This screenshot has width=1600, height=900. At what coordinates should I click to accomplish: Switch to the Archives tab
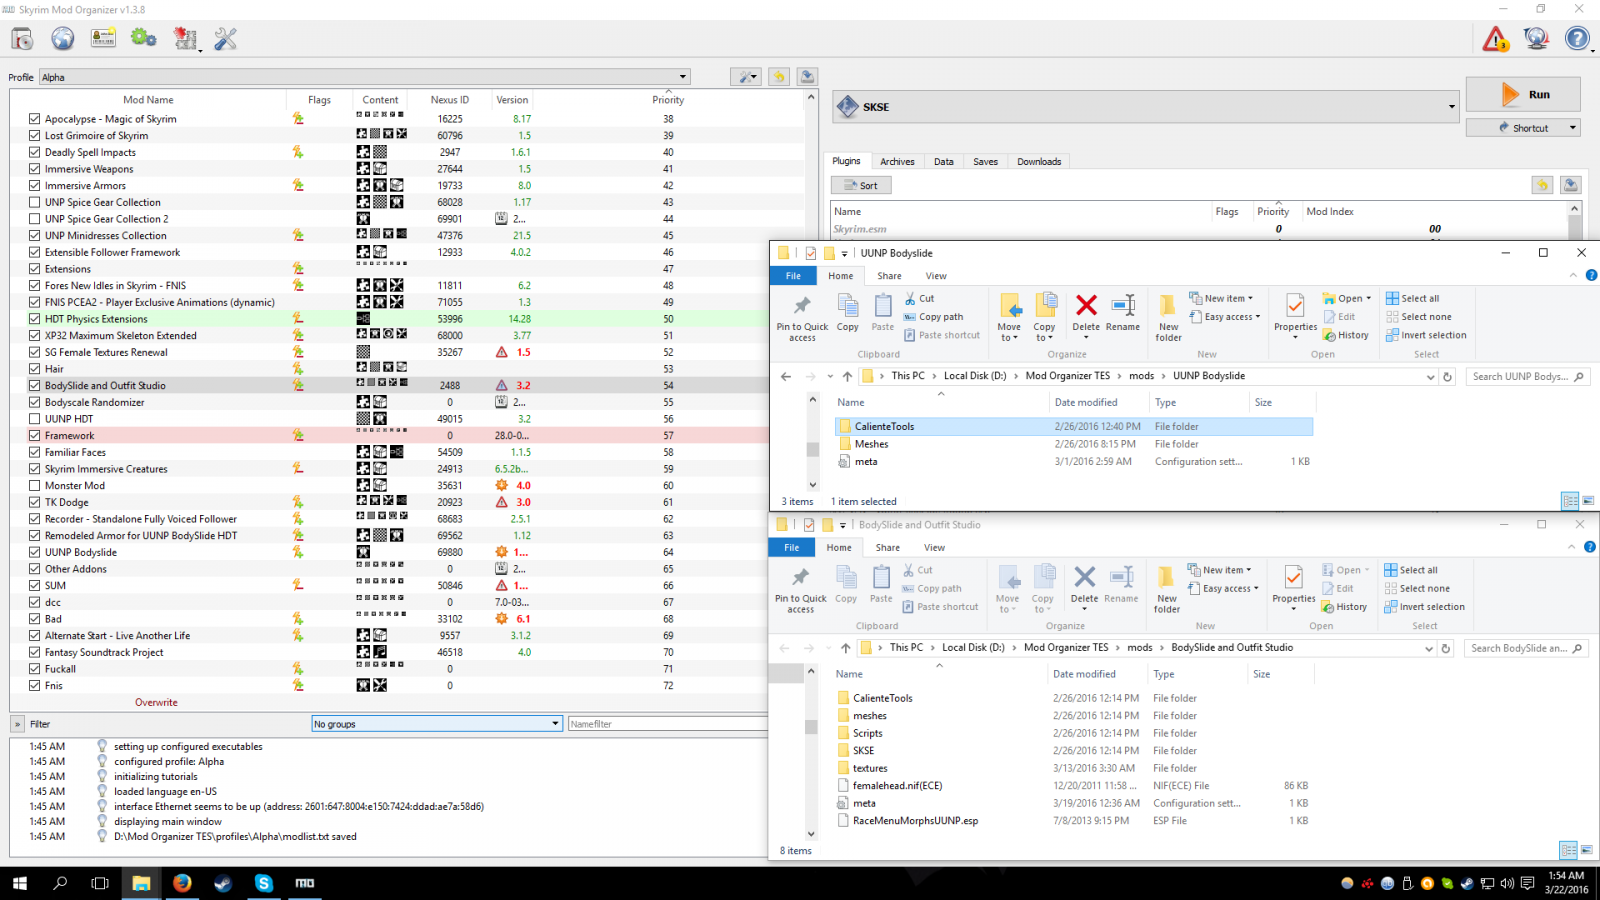[897, 161]
